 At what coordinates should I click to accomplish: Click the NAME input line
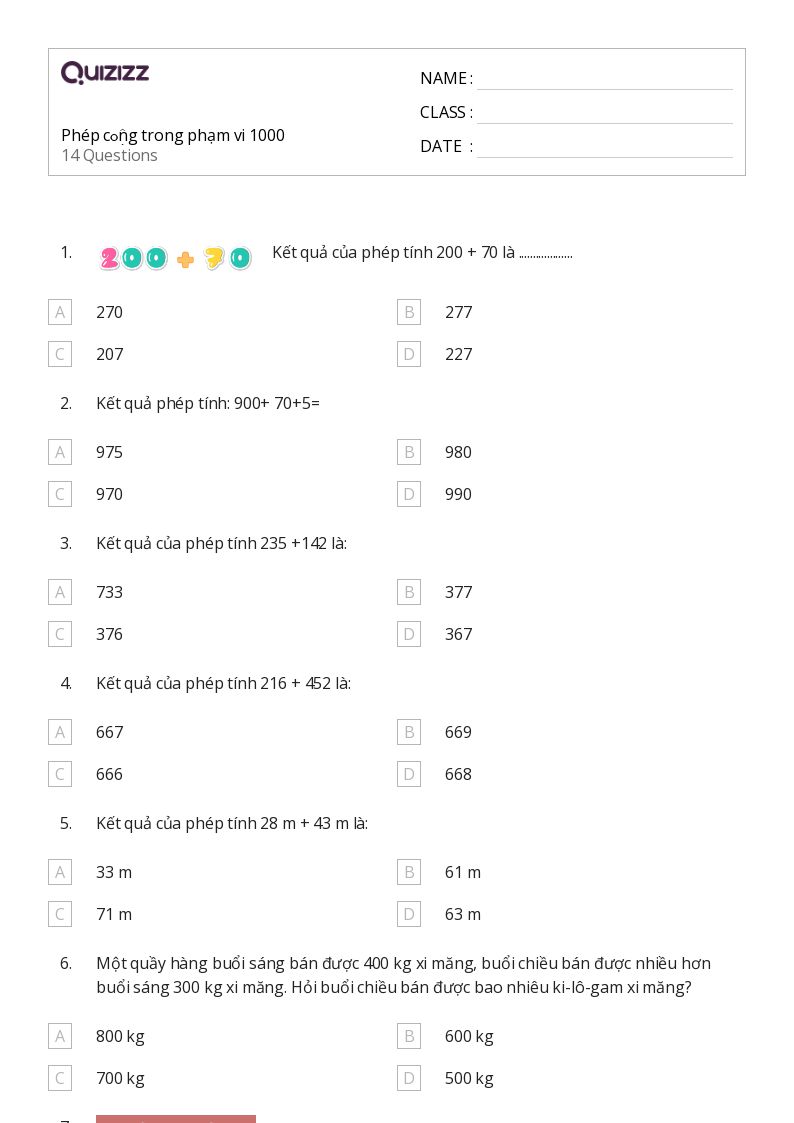pos(605,80)
